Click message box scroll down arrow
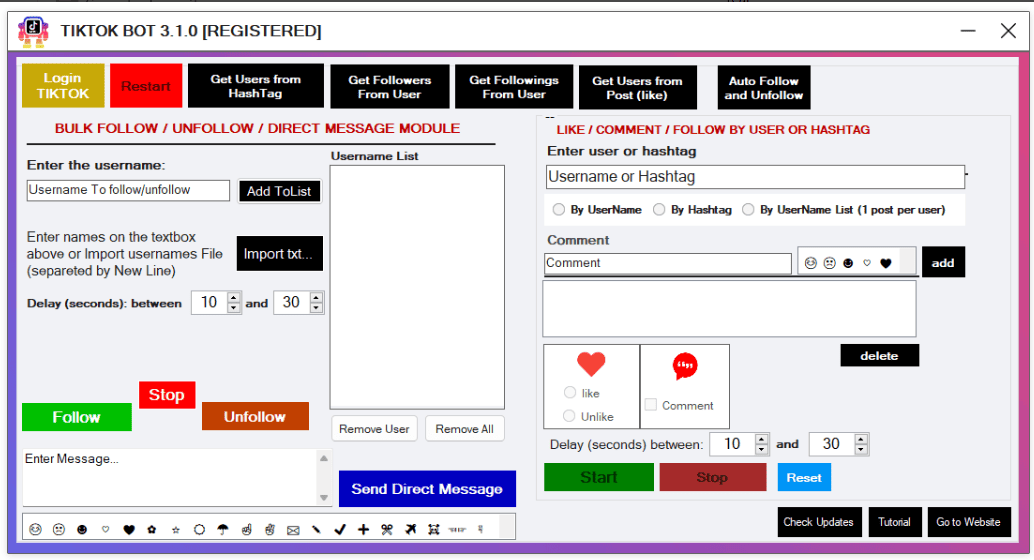 (x=324, y=498)
